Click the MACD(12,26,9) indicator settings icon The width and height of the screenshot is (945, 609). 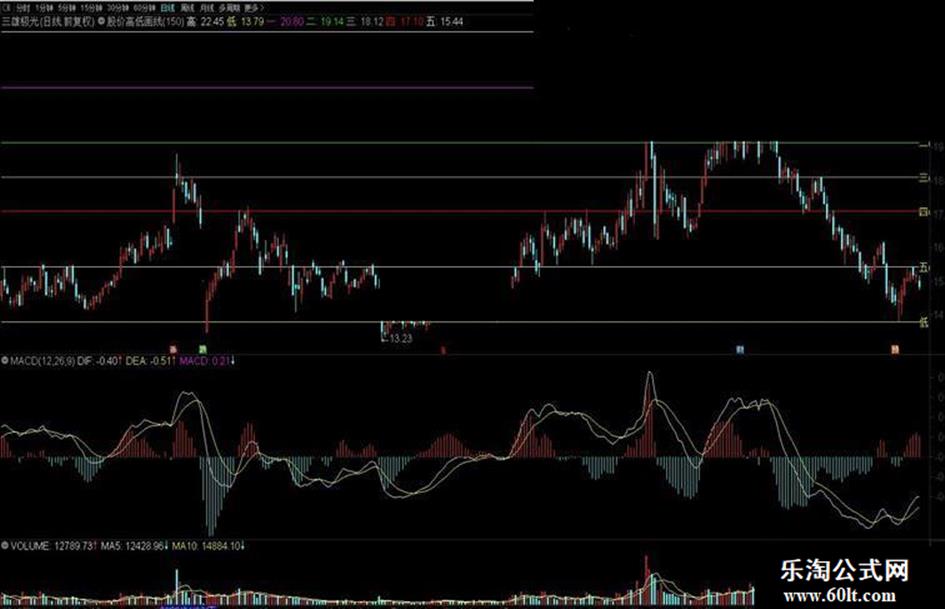coord(5,361)
